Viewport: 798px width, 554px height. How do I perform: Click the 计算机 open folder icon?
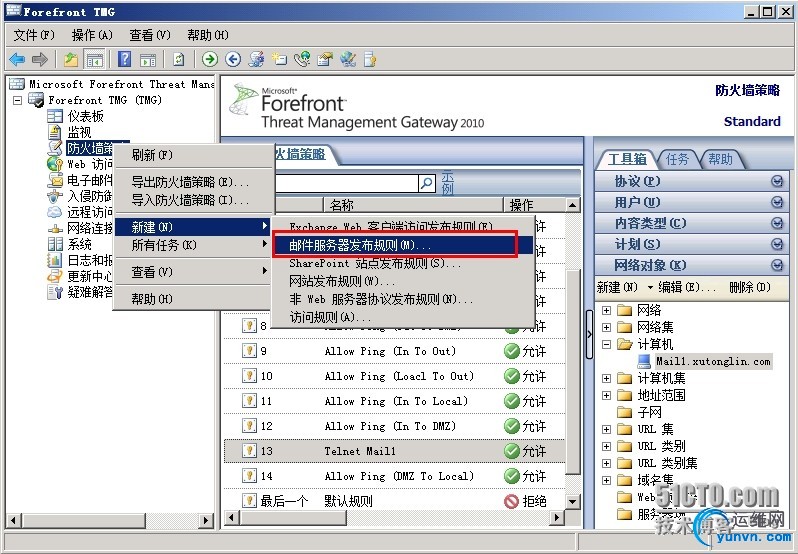click(624, 344)
